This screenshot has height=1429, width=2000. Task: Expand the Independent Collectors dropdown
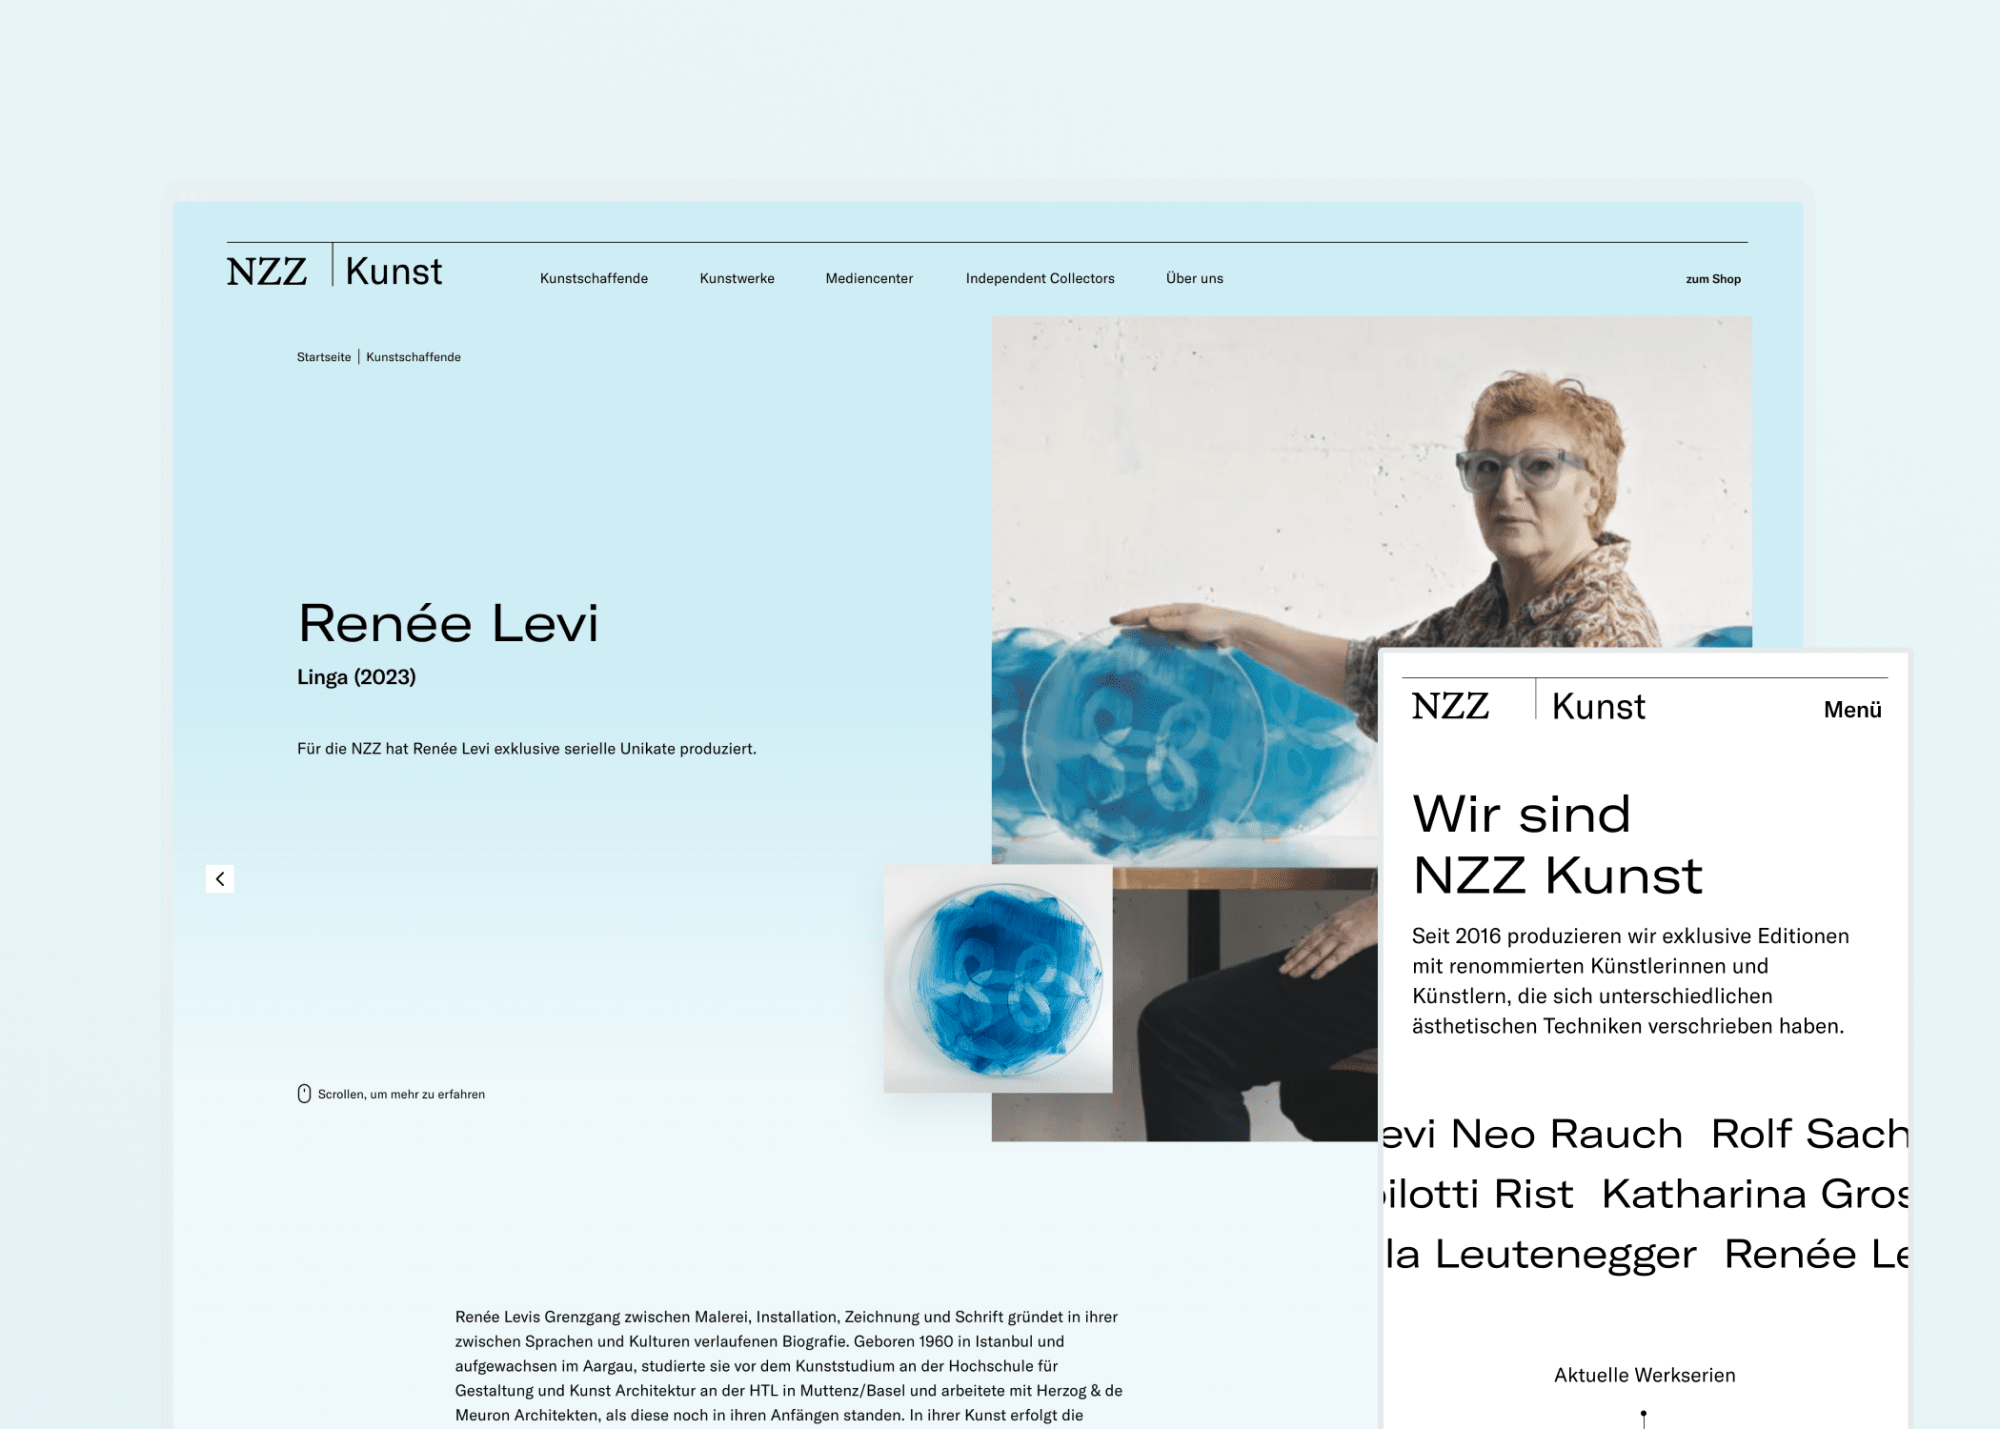click(1039, 277)
